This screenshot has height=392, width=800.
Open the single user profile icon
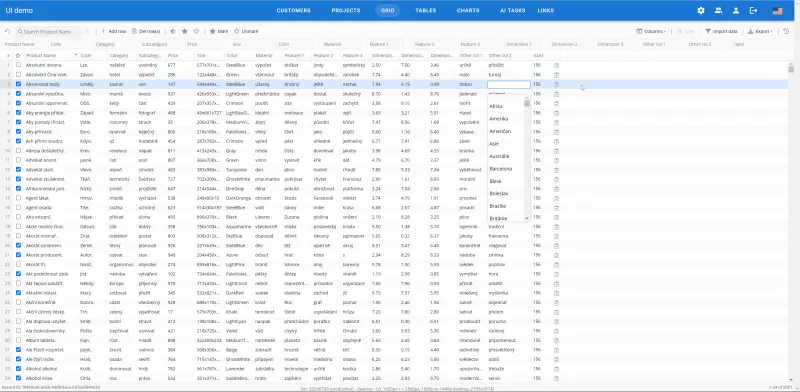(736, 10)
